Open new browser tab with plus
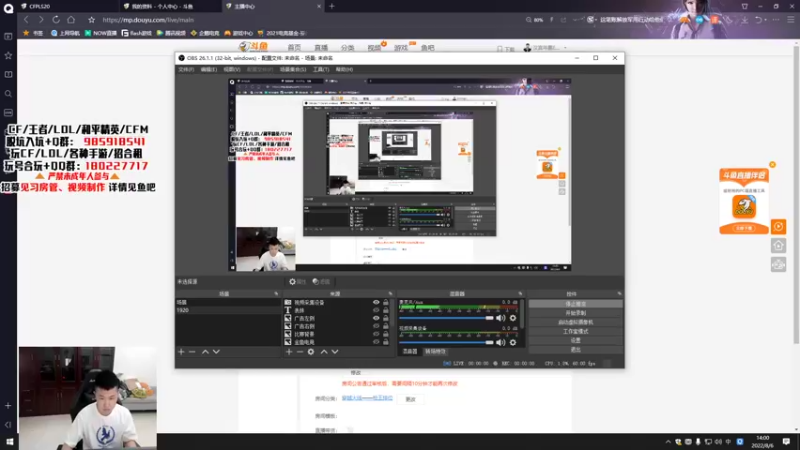800x450 pixels. [332, 6]
